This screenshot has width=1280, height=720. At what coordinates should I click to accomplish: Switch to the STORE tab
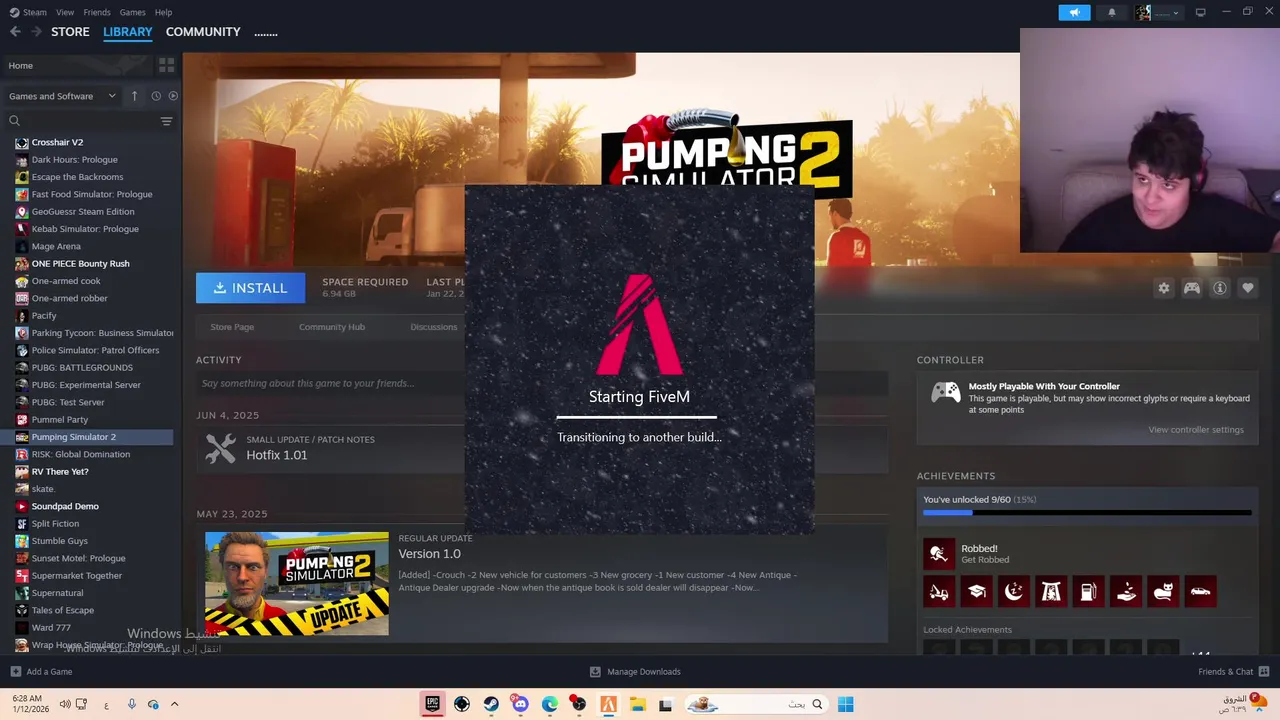tap(70, 32)
